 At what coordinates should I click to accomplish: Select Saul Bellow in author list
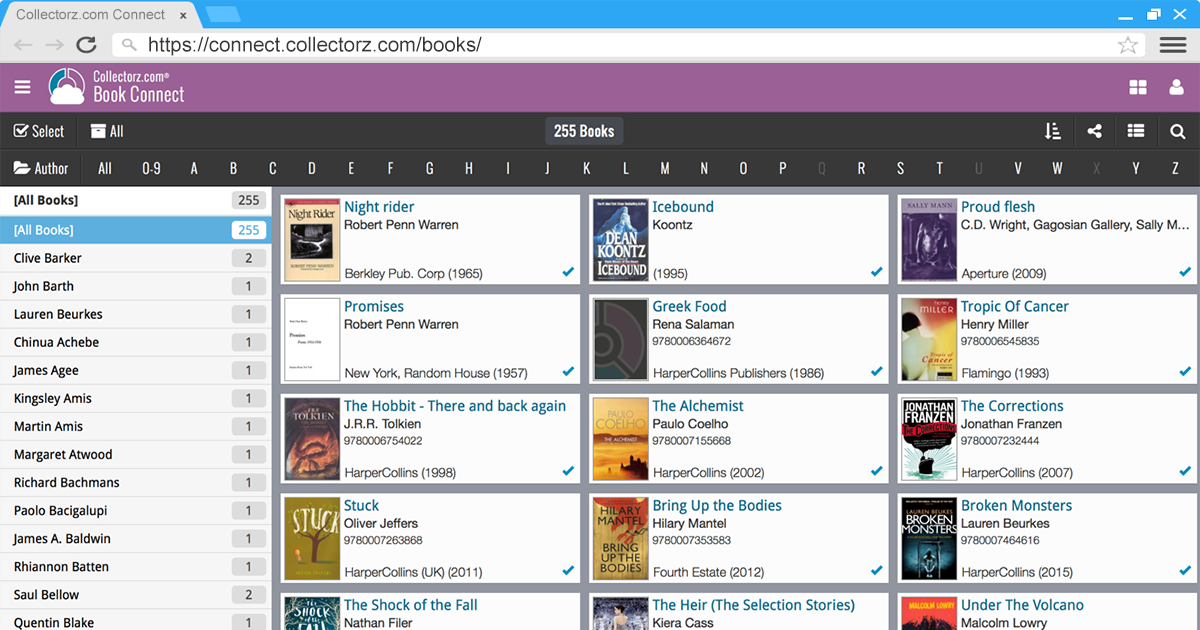click(135, 594)
